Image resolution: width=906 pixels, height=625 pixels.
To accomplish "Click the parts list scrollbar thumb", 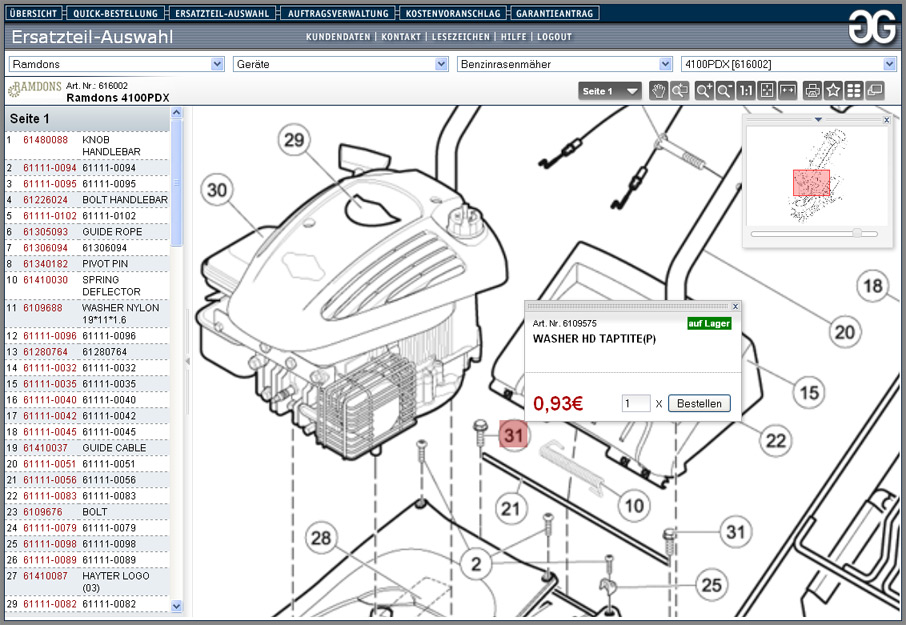I will (177, 183).
